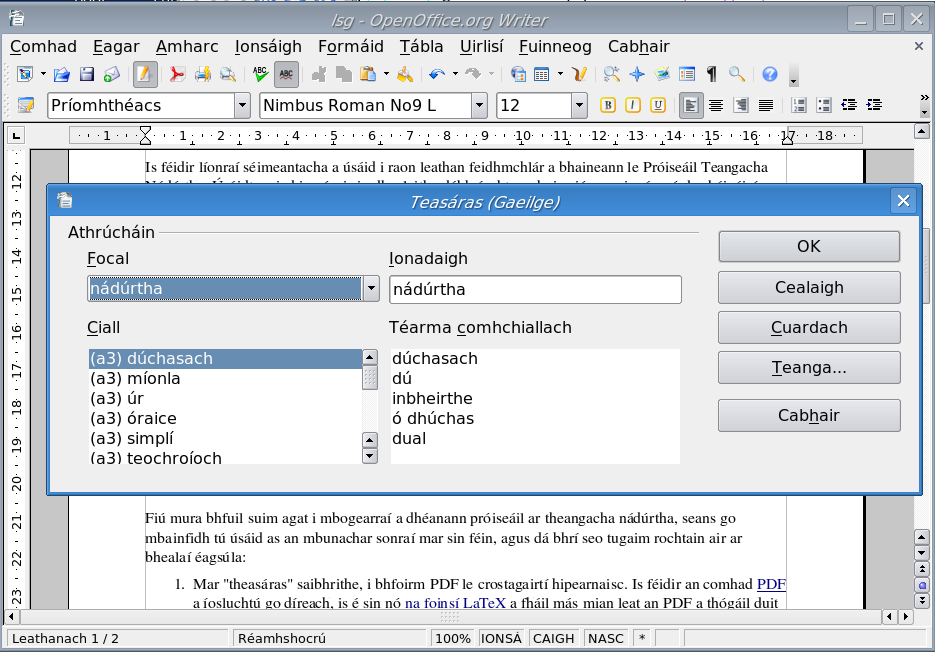Toggle Bold formatting button
Screen dimensions: 935x652
[x=608, y=106]
